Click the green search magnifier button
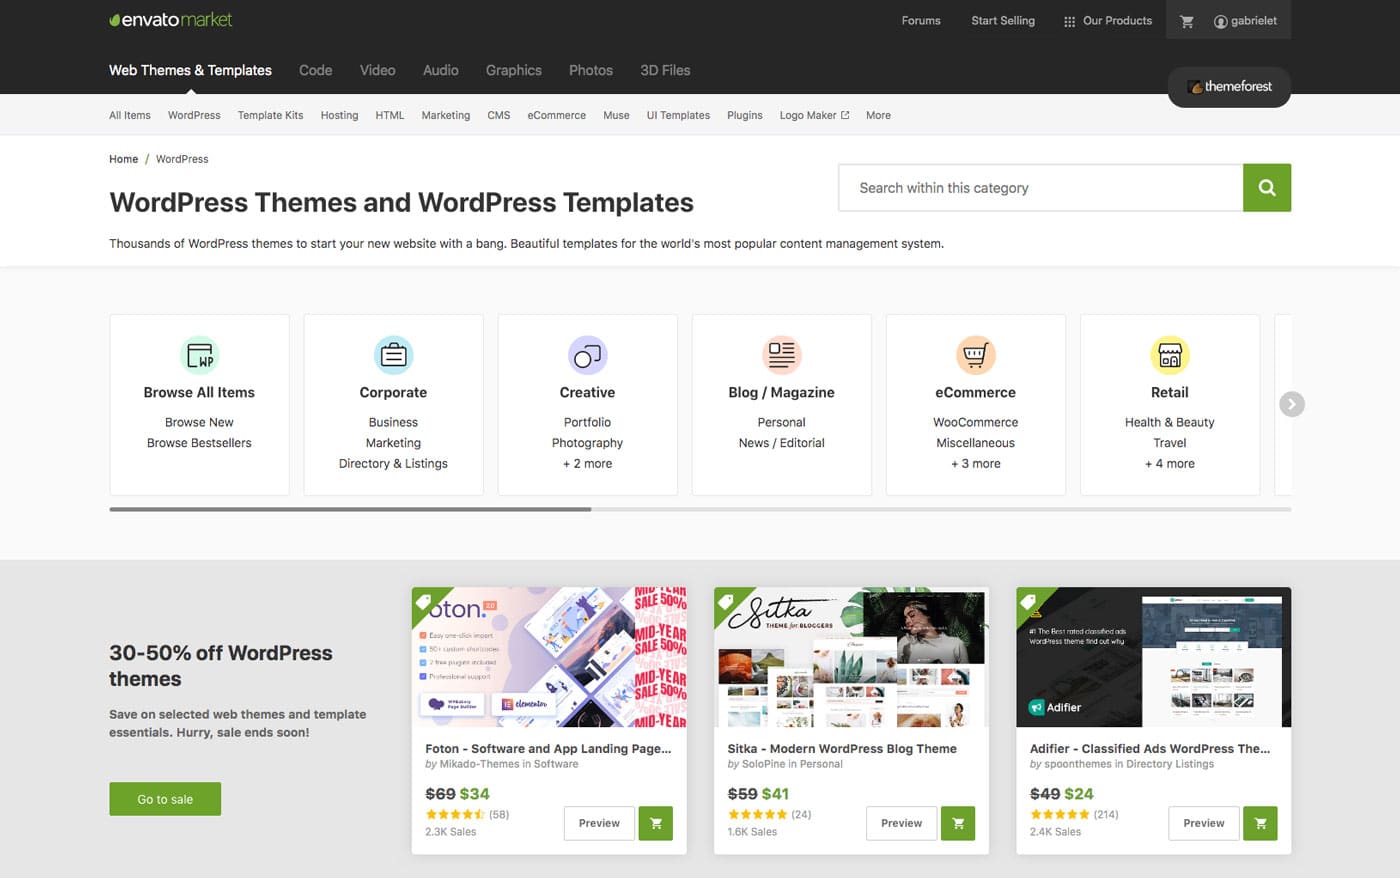Image resolution: width=1400 pixels, height=878 pixels. pos(1267,188)
